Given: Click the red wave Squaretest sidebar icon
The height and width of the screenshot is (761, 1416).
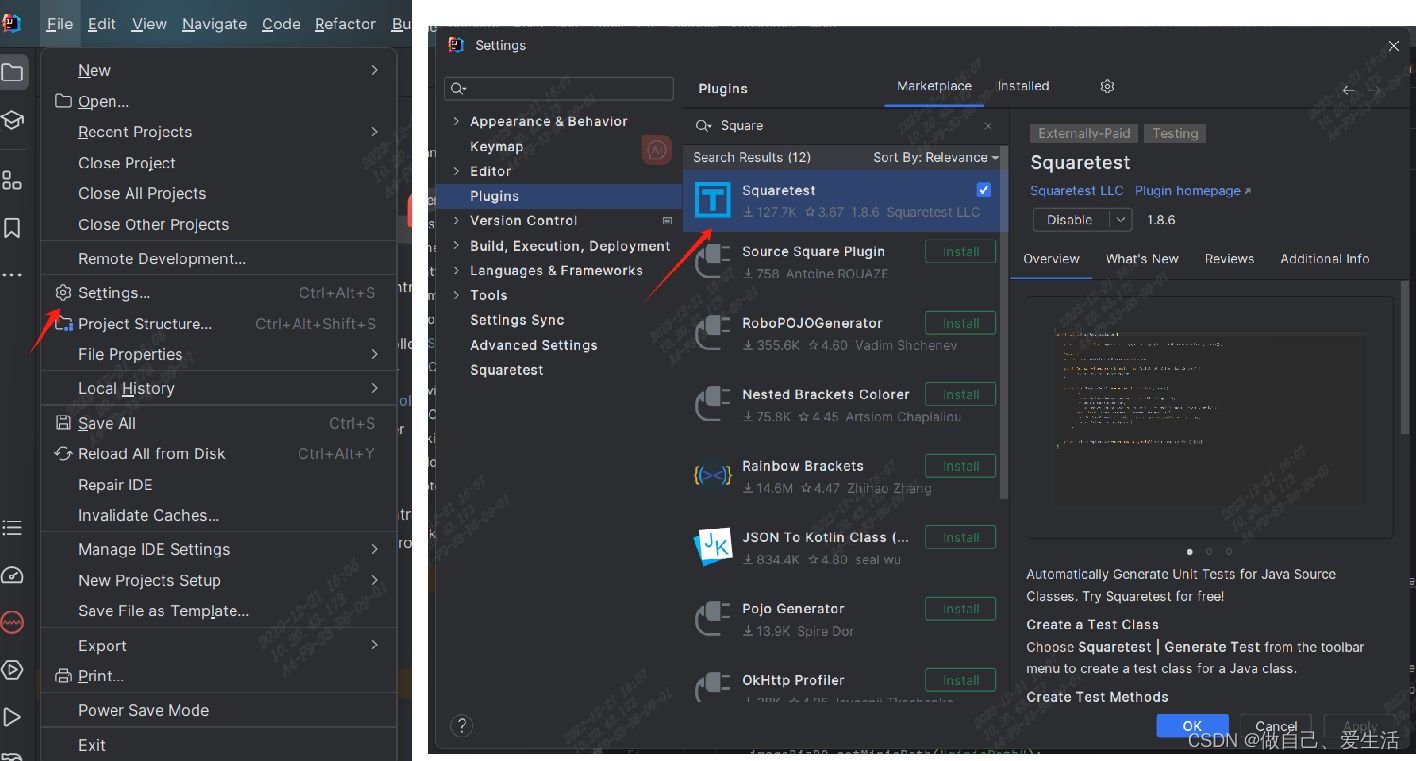Looking at the screenshot, I should click(x=12, y=622).
